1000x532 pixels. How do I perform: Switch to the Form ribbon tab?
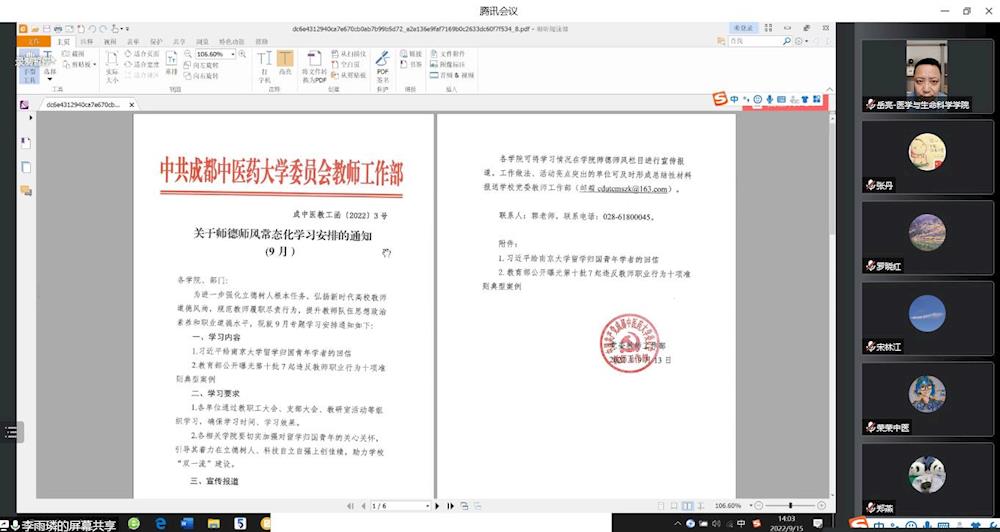coord(133,41)
